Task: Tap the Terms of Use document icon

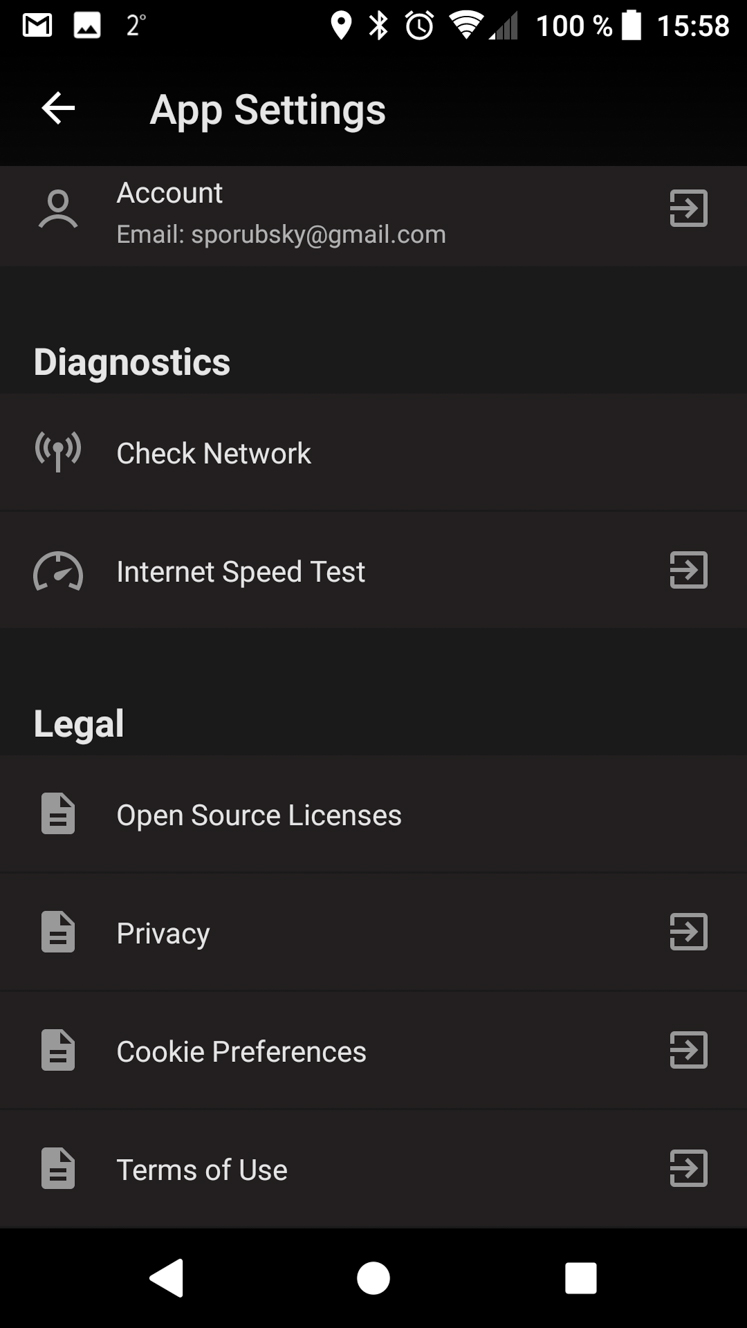Action: (58, 1168)
